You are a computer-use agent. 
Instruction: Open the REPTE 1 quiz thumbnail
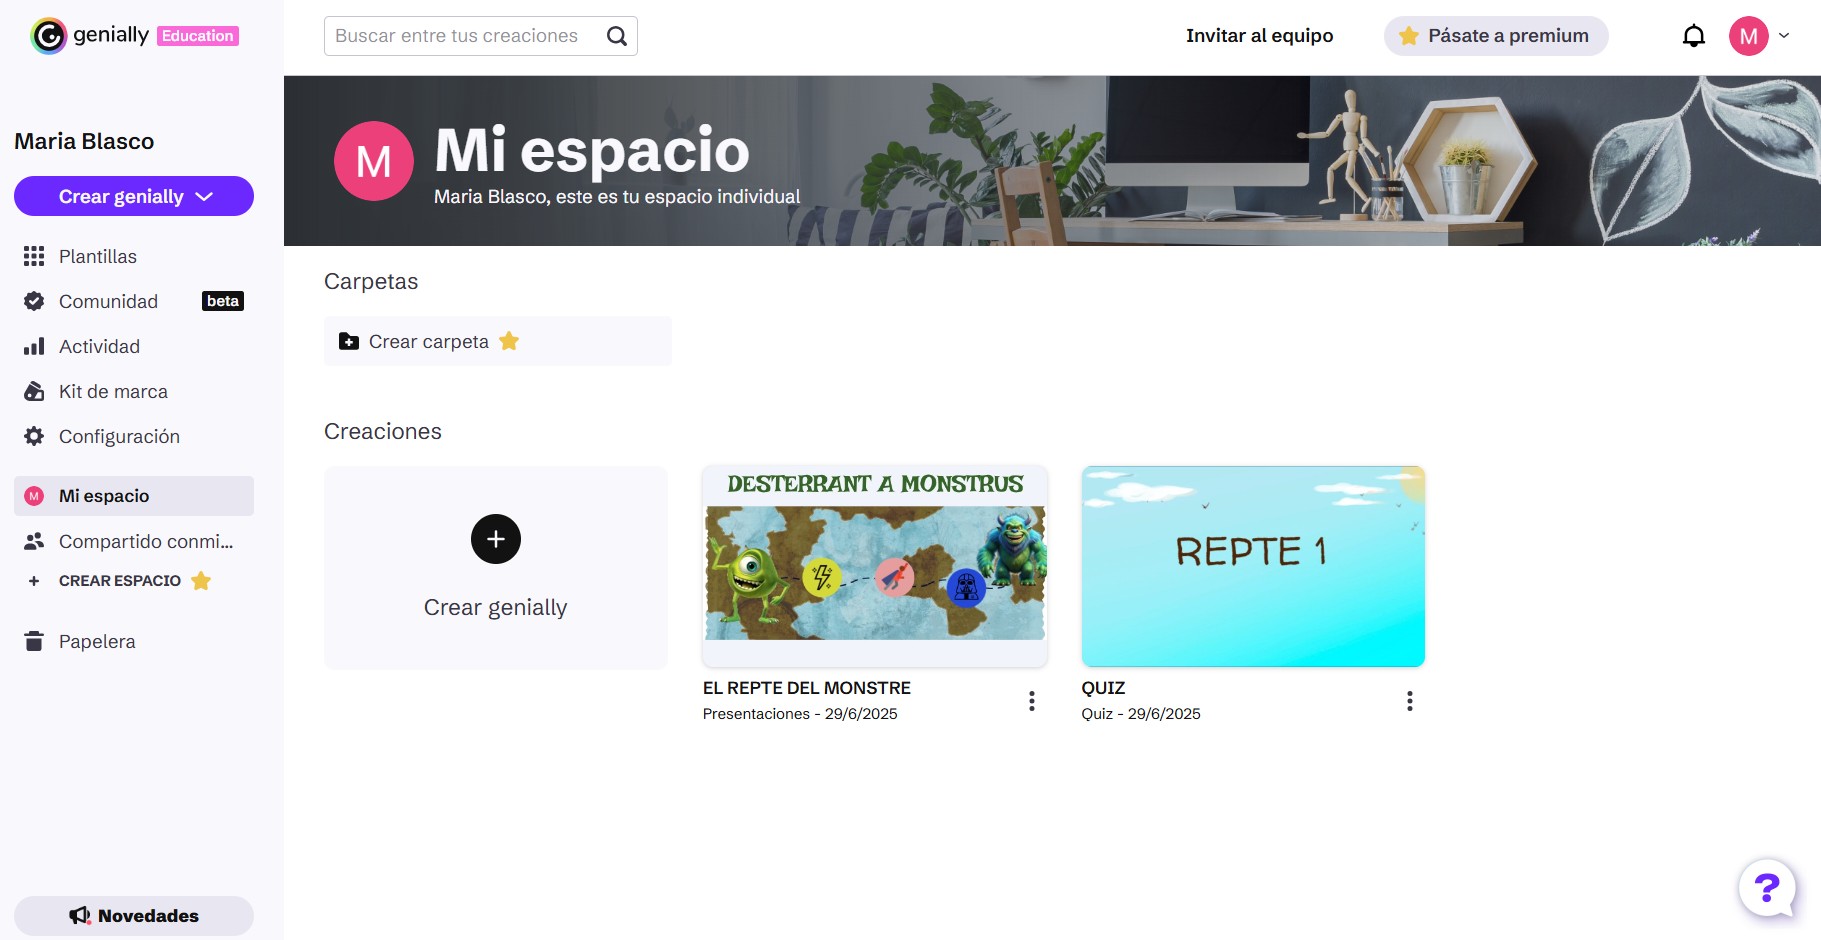pos(1252,566)
